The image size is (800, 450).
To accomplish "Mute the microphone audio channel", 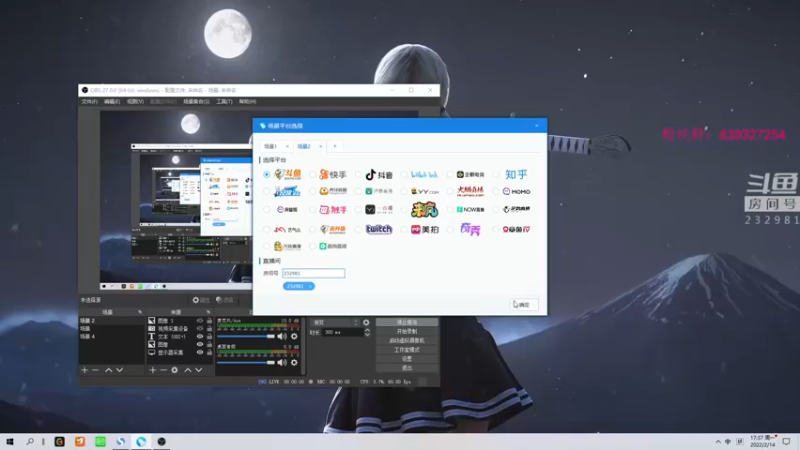I will tap(282, 336).
